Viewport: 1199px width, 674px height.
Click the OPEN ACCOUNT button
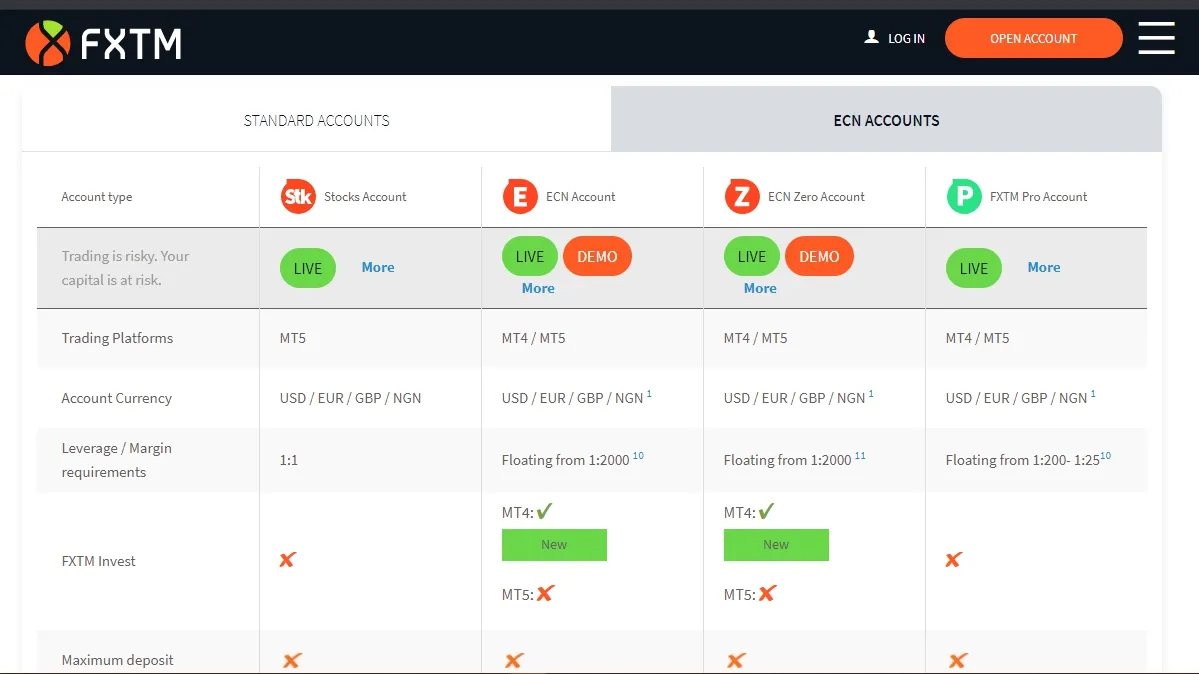pos(1033,38)
